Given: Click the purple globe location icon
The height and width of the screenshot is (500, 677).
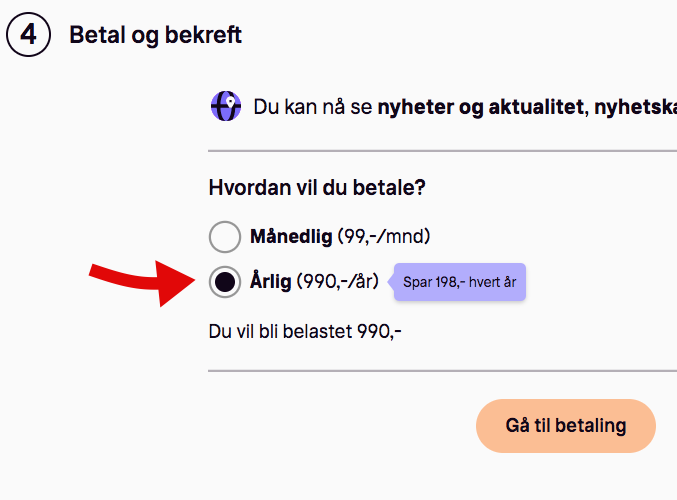Looking at the screenshot, I should [226, 106].
